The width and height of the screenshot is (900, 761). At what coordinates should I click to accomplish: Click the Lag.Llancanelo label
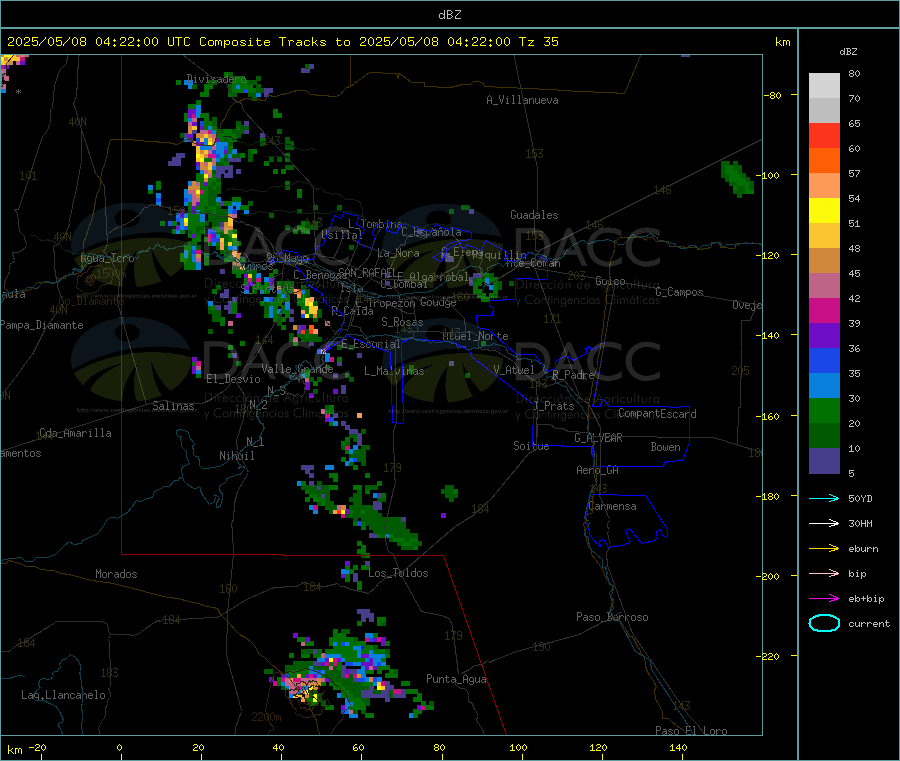tap(63, 695)
